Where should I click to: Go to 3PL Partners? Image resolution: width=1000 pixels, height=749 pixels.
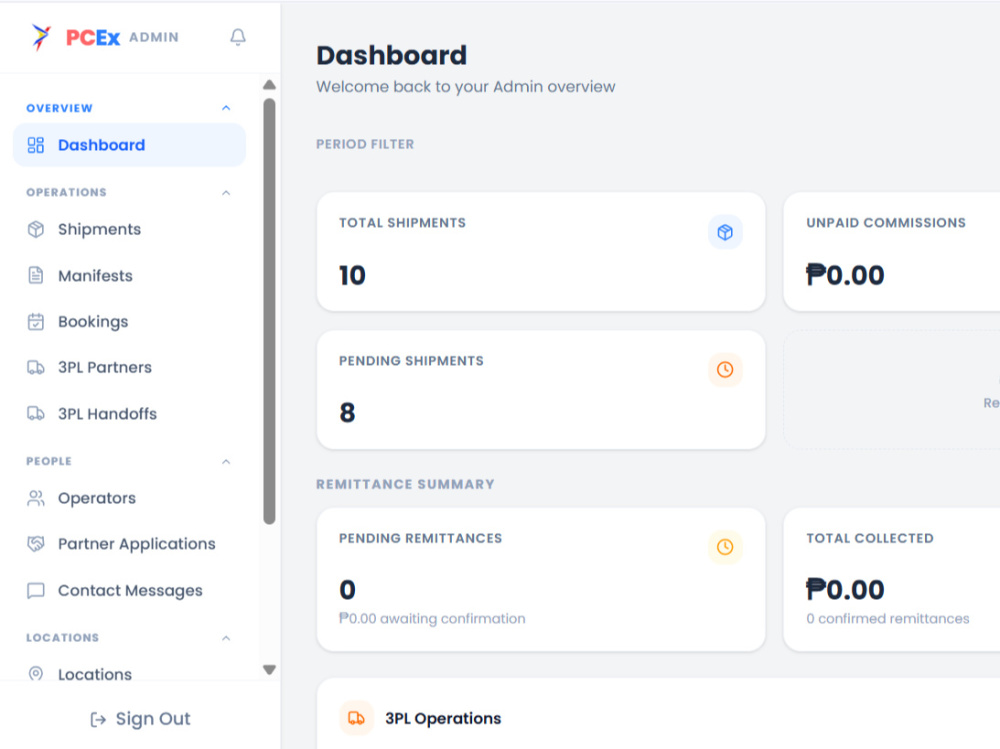coord(129,367)
